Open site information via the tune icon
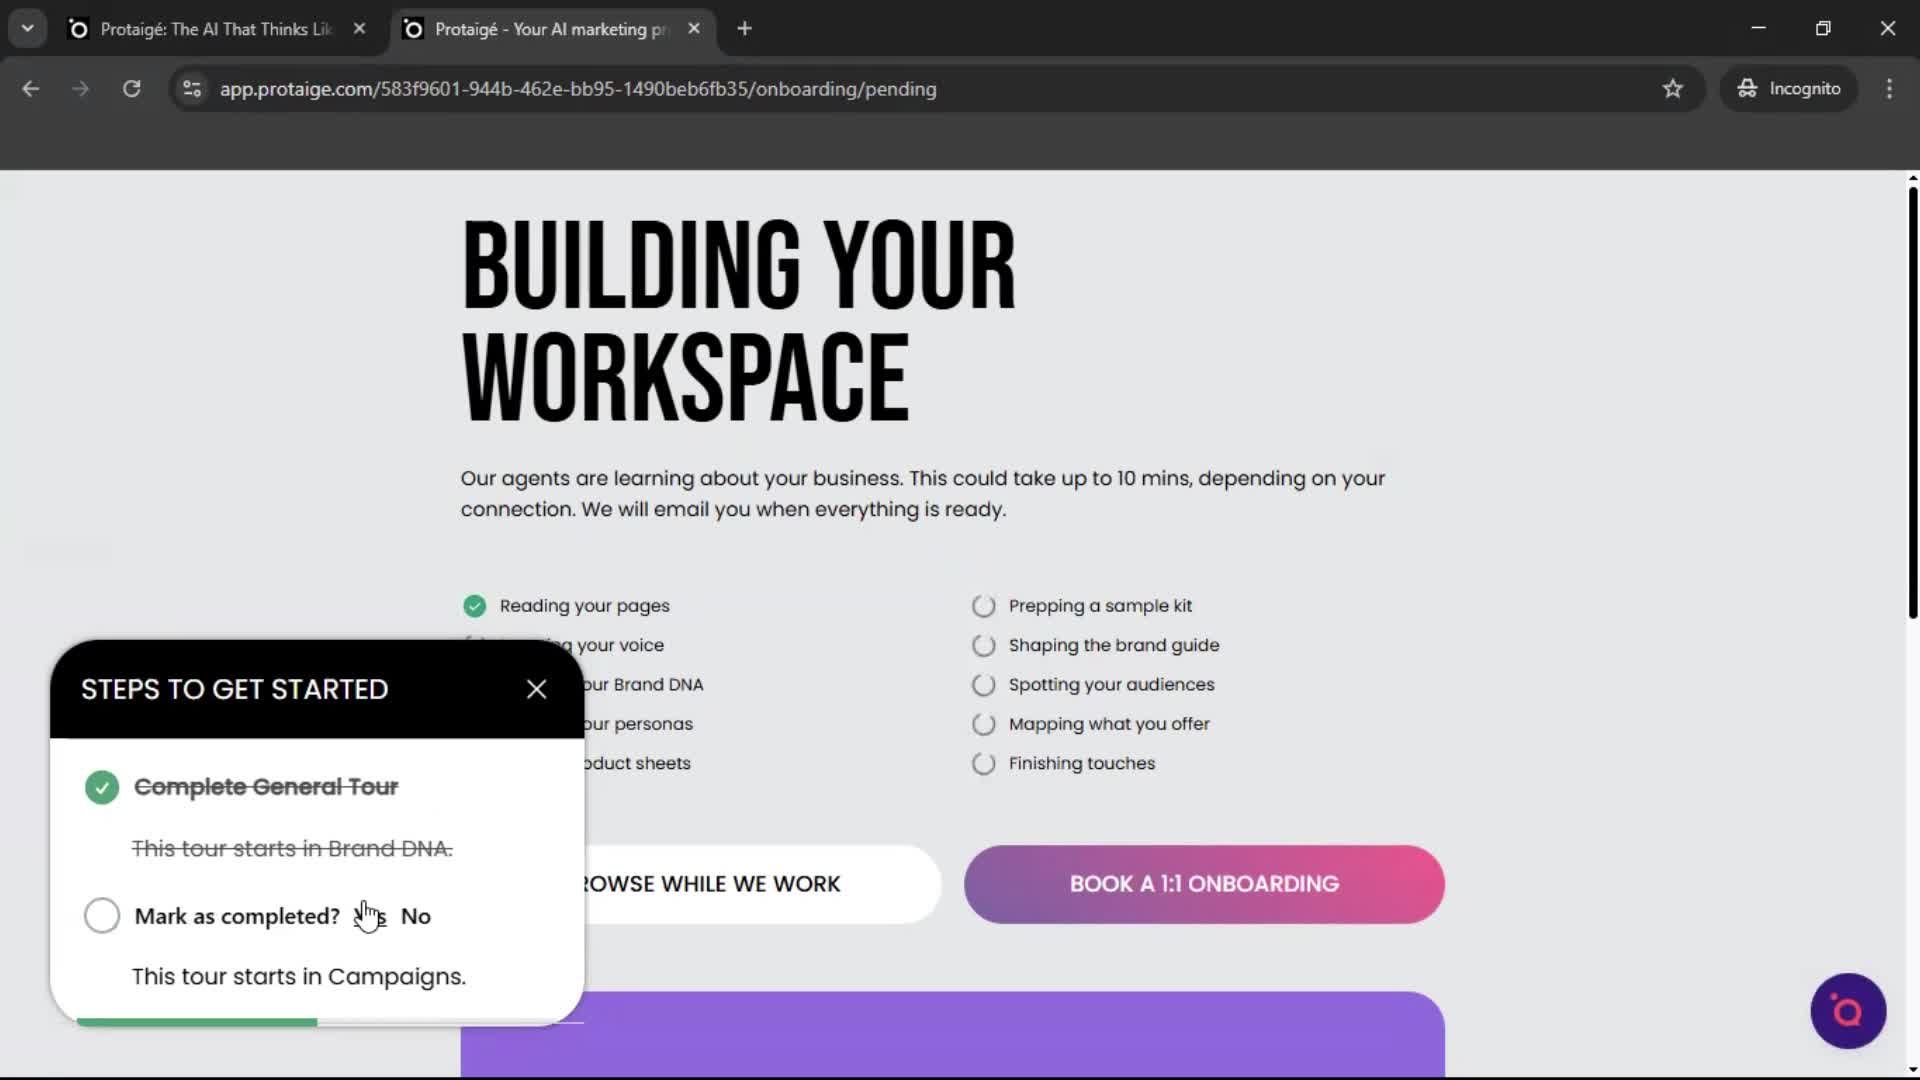 [191, 88]
